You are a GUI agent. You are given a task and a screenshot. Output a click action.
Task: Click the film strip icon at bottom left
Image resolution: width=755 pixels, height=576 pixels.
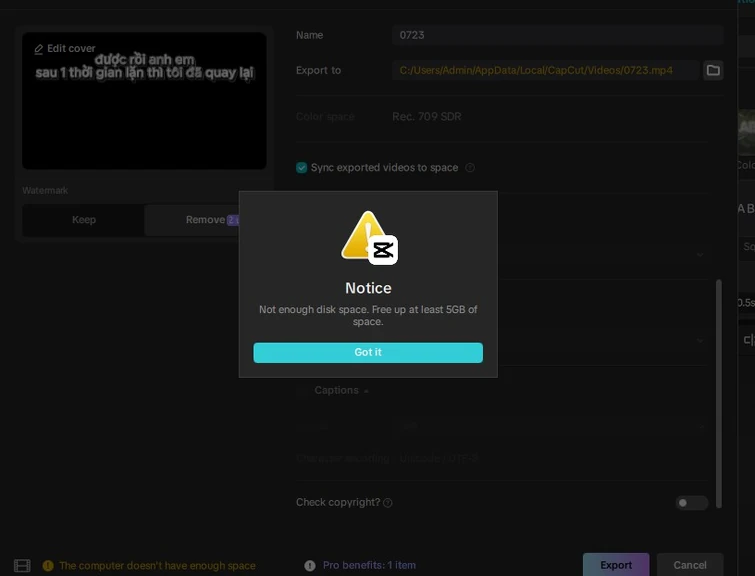[x=22, y=565]
